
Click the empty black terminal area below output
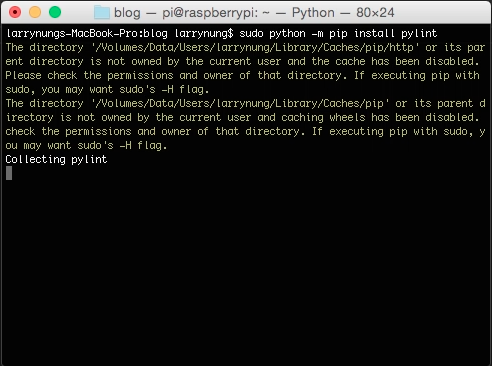[246, 267]
